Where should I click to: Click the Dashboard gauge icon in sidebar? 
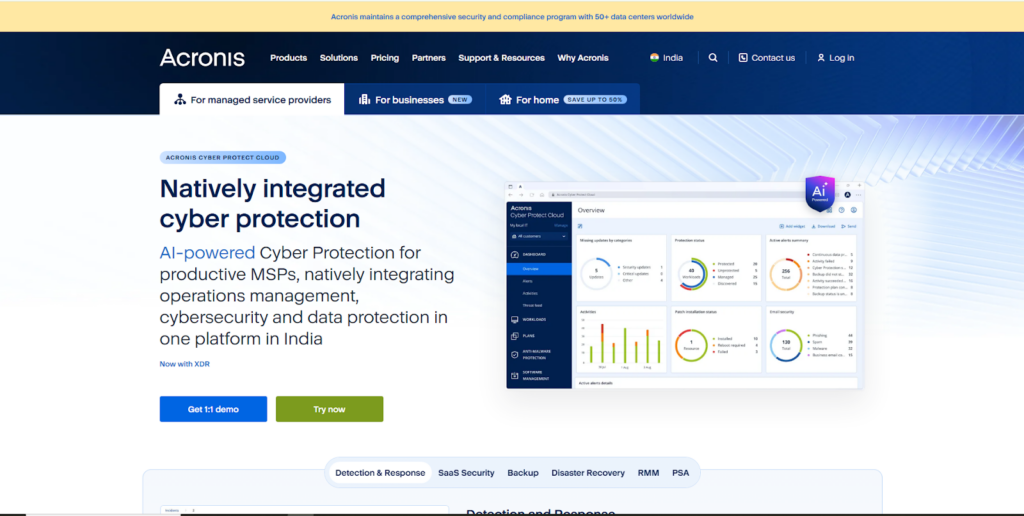pos(514,255)
